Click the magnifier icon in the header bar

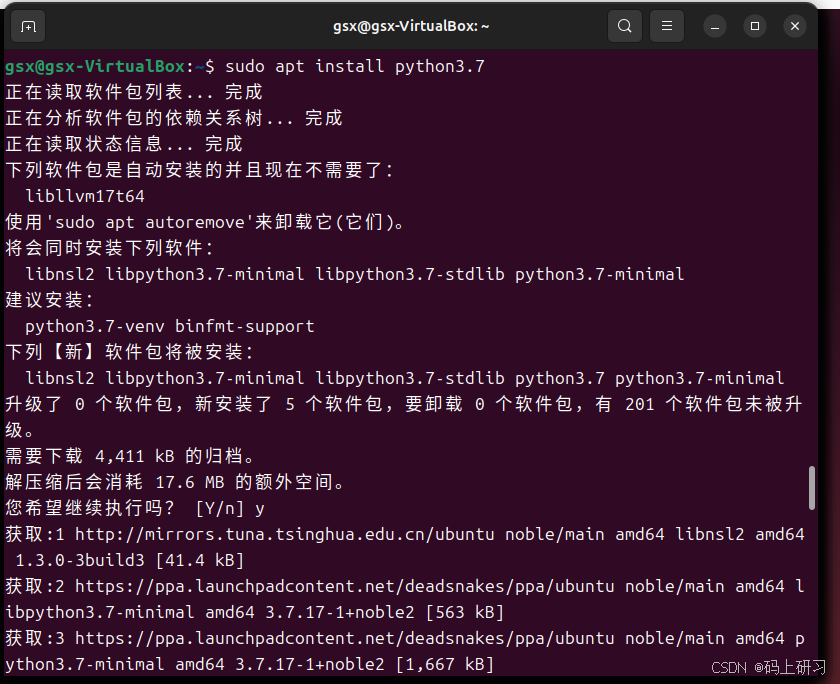click(x=624, y=26)
